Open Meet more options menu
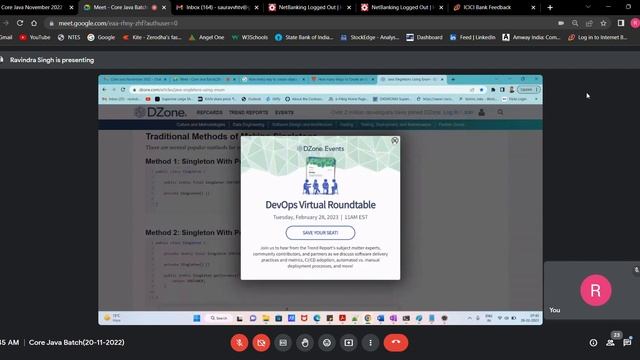The height and width of the screenshot is (360, 640). tap(370, 343)
